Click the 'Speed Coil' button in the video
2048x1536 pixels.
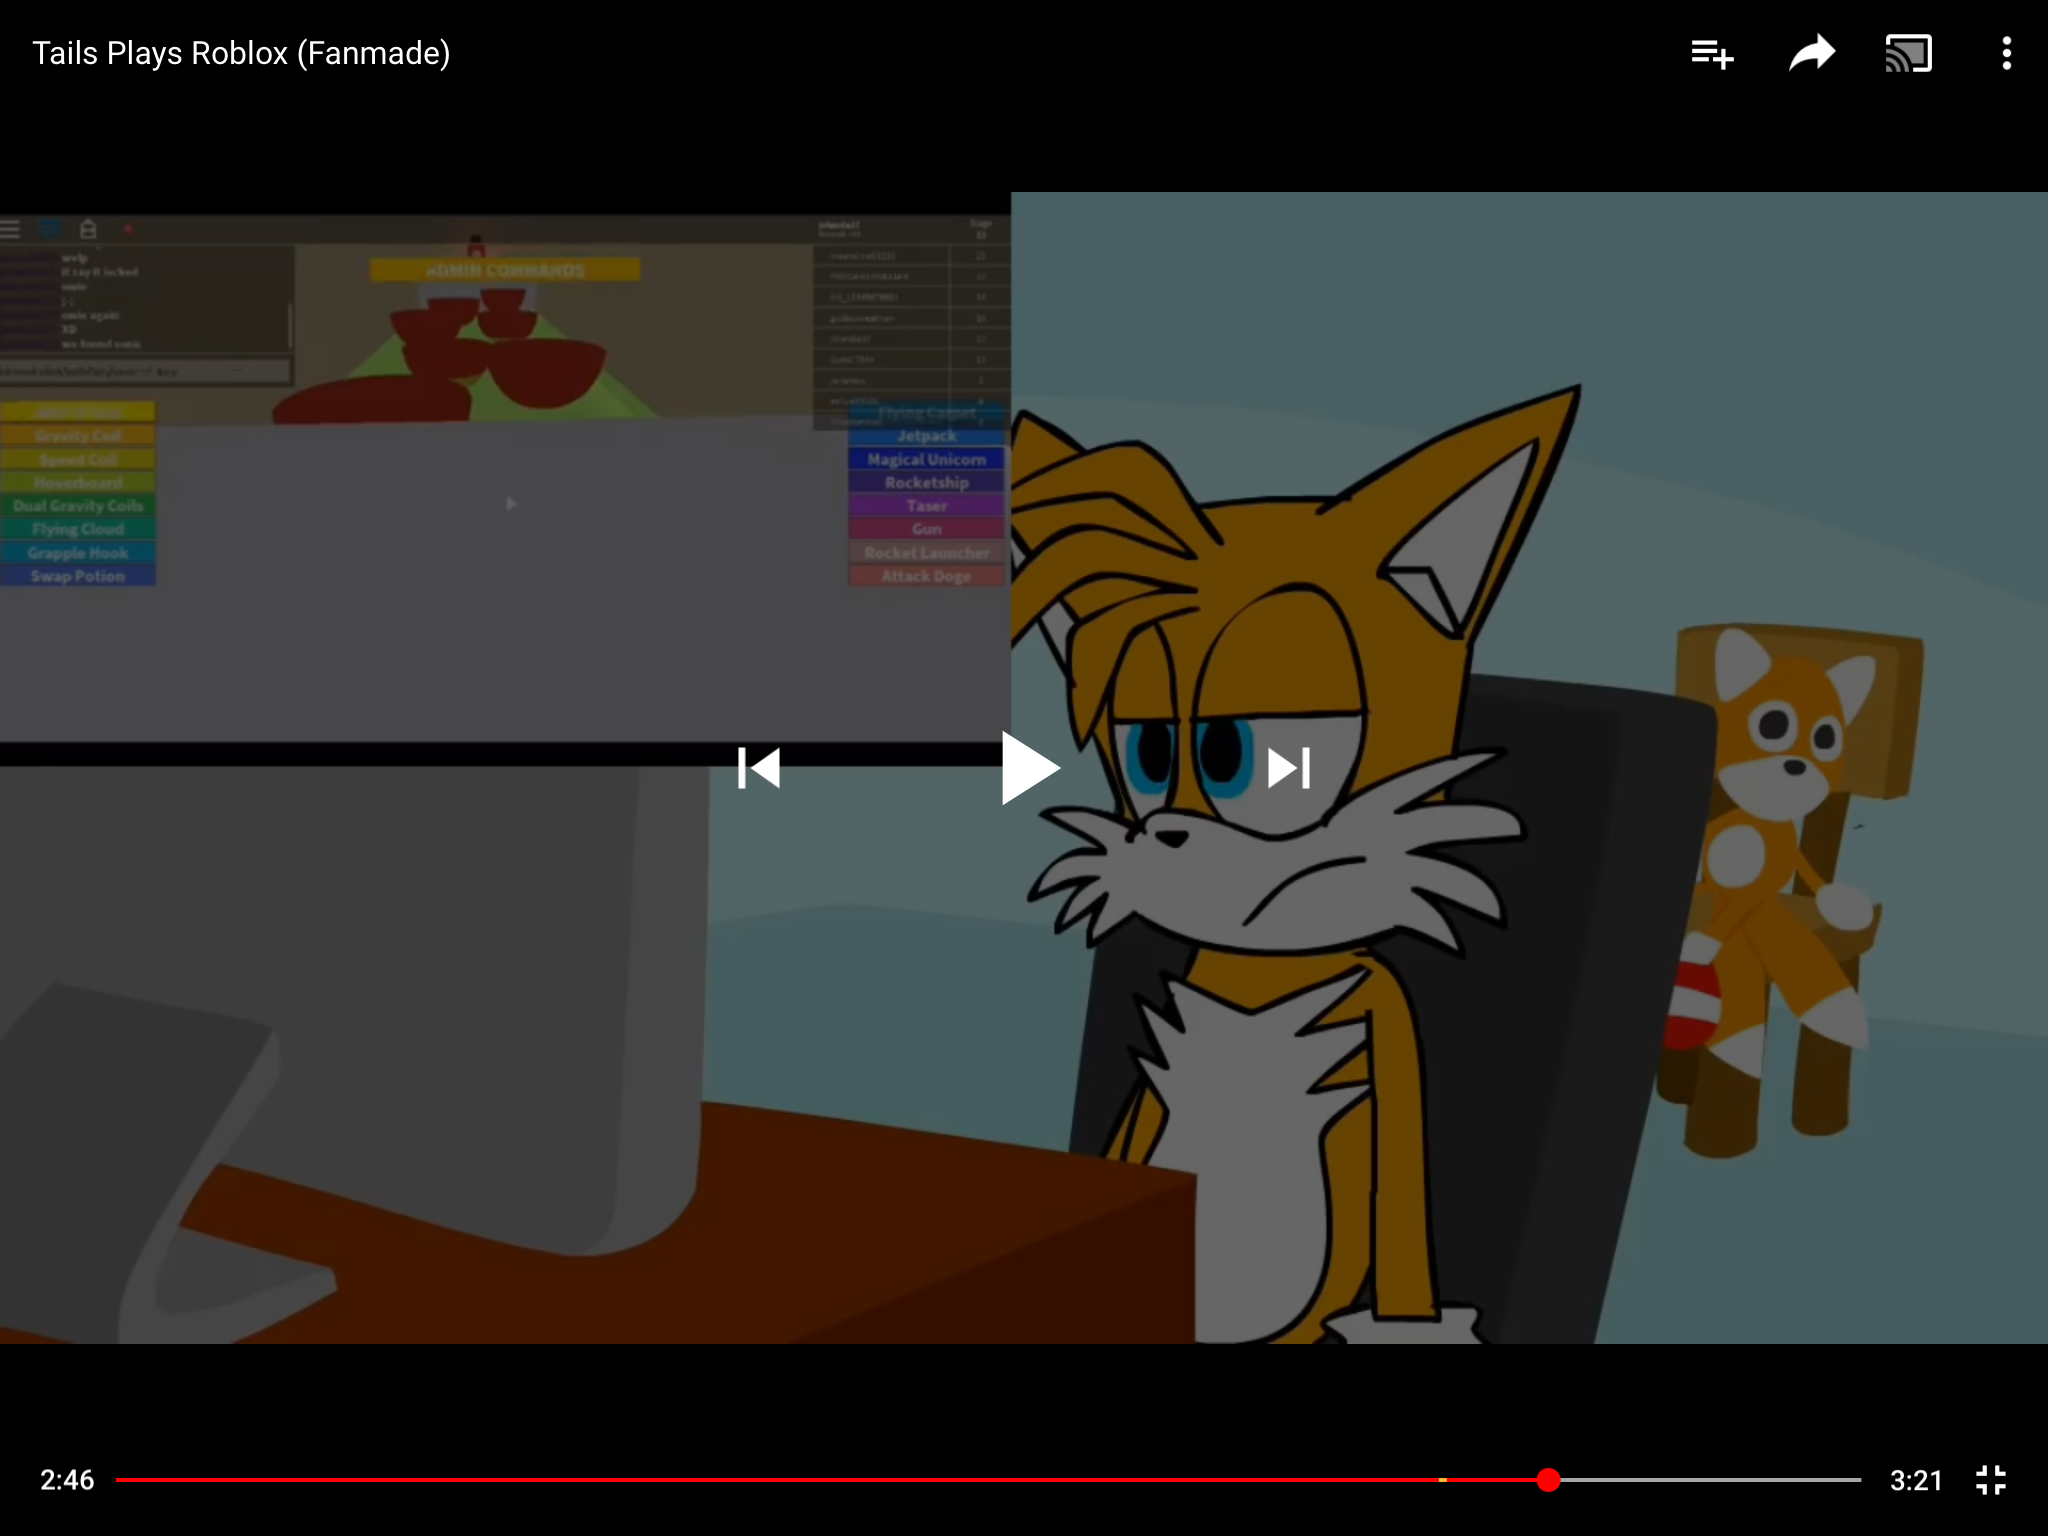pyautogui.click(x=78, y=460)
